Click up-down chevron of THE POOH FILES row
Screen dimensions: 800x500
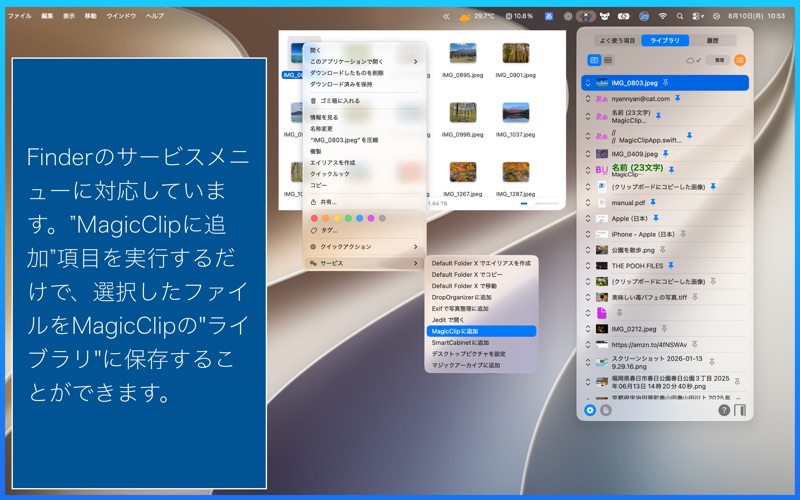tap(588, 266)
